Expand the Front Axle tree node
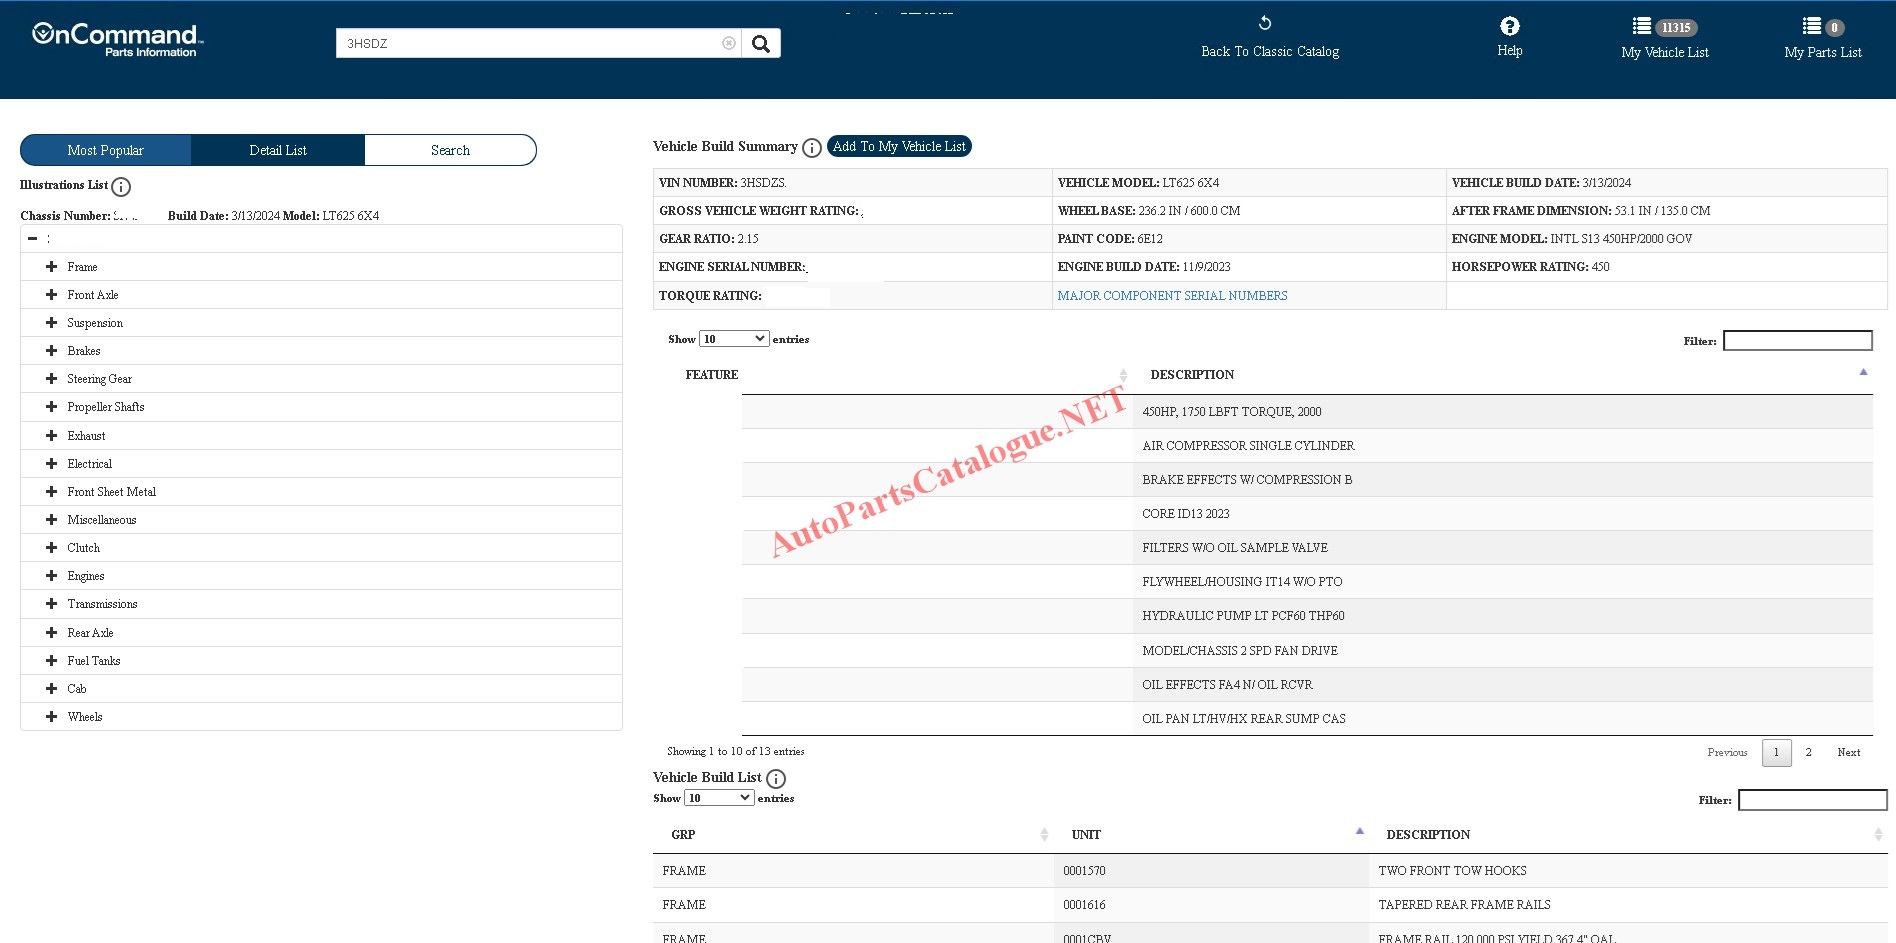The image size is (1896, 943). [x=51, y=295]
